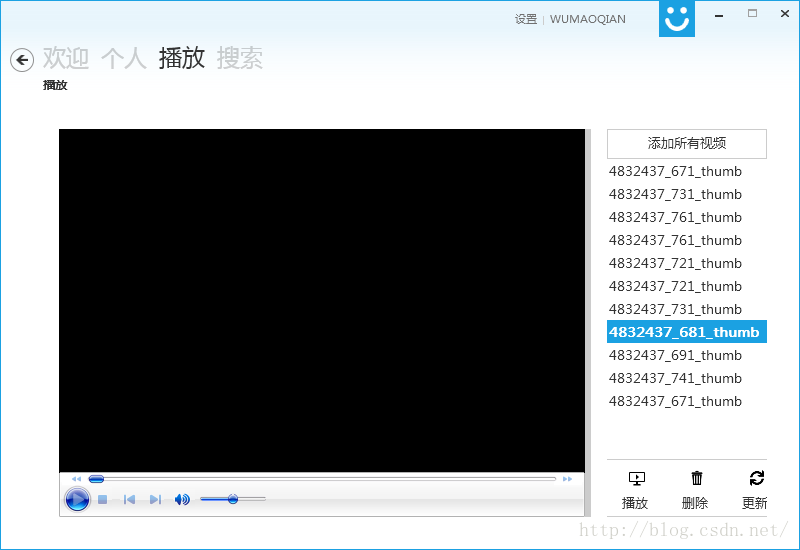This screenshot has width=800, height=550.
Task: Select the large 播放 tab in the header
Action: tap(182, 58)
